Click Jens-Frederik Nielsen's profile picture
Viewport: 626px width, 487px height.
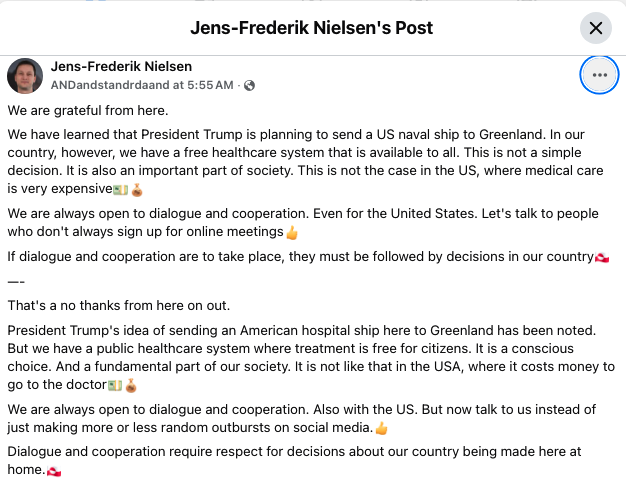click(x=25, y=75)
